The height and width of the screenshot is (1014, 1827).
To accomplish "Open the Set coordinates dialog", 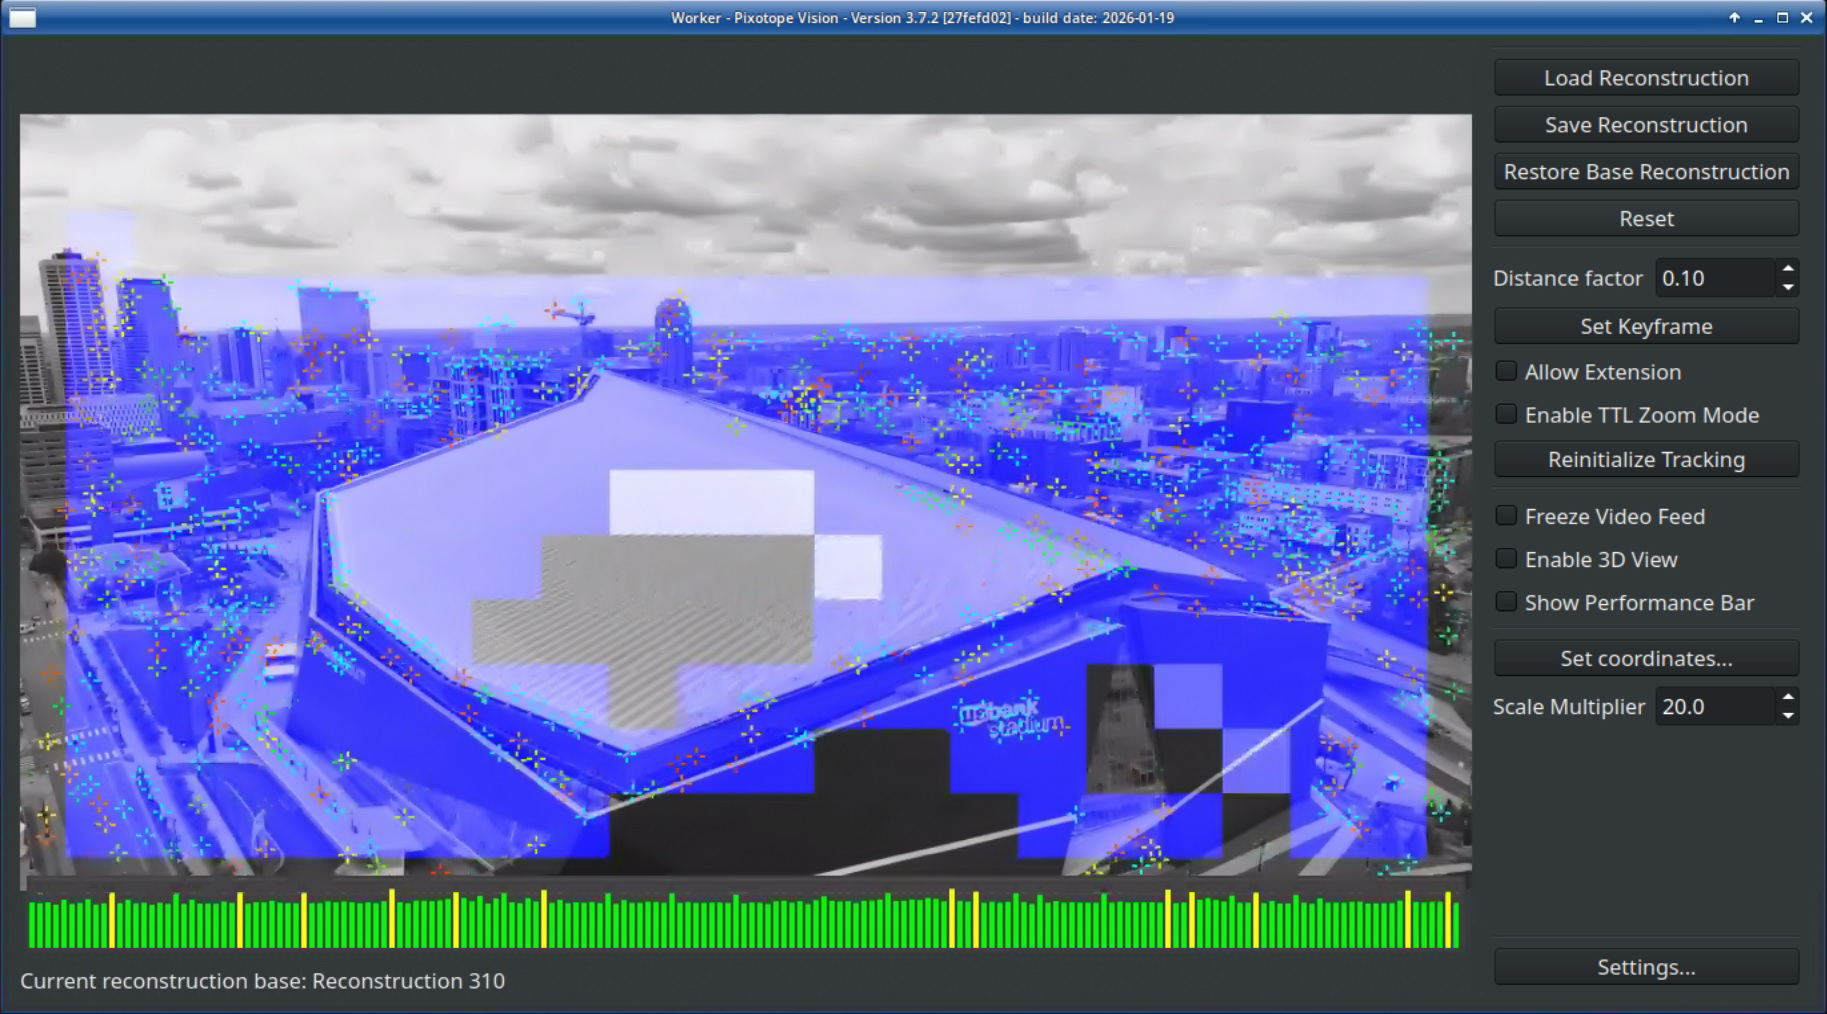I will point(1646,658).
